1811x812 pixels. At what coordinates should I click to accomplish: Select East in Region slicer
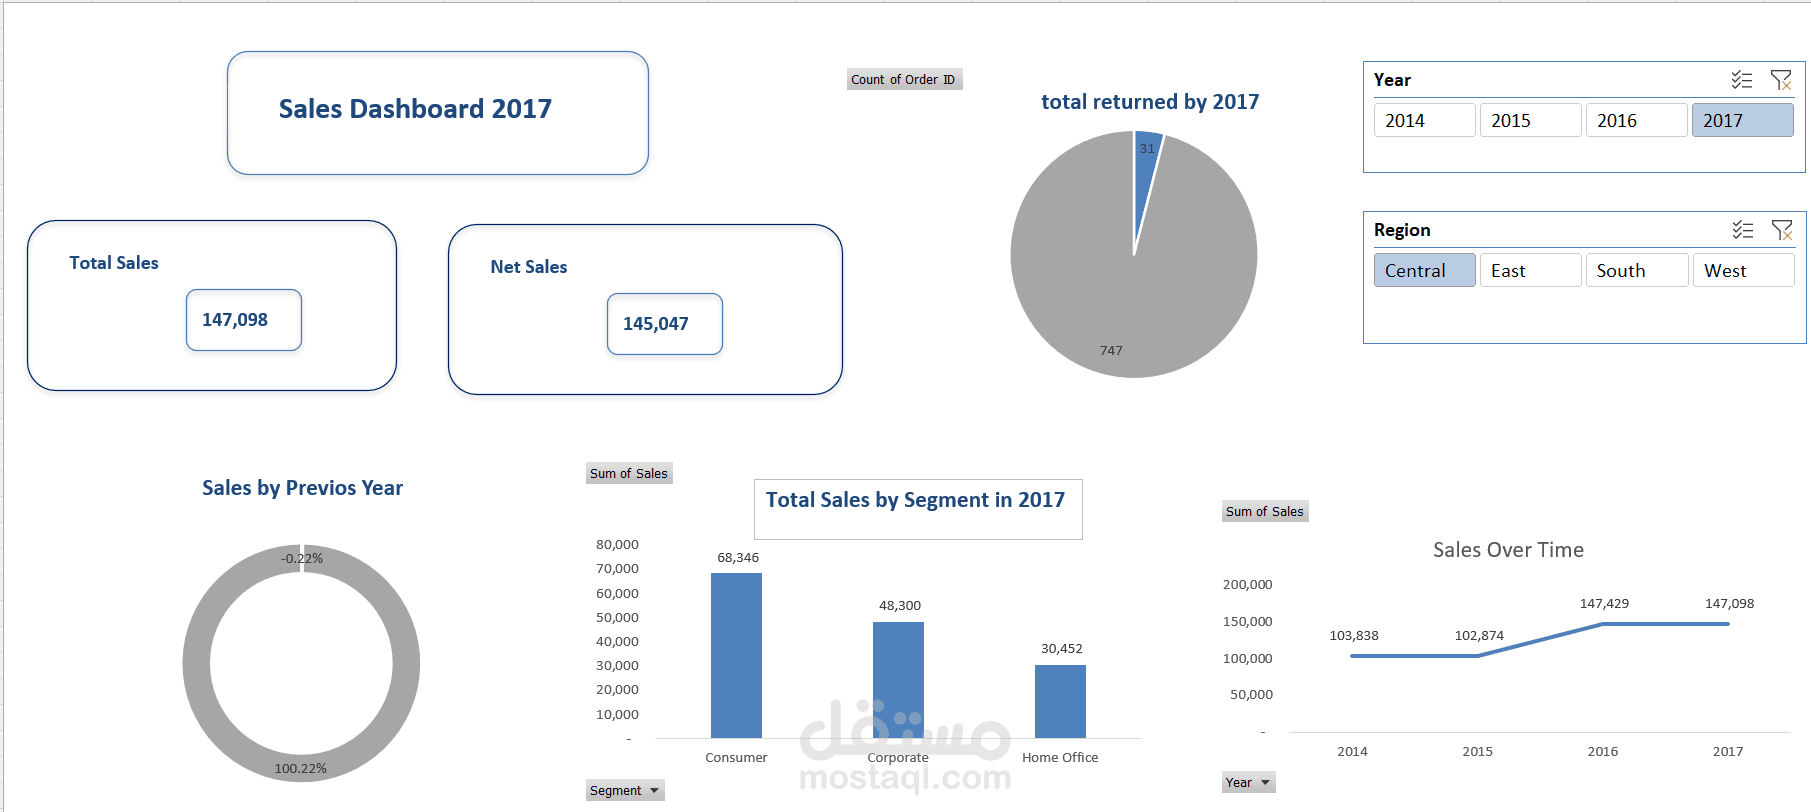click(x=1530, y=270)
